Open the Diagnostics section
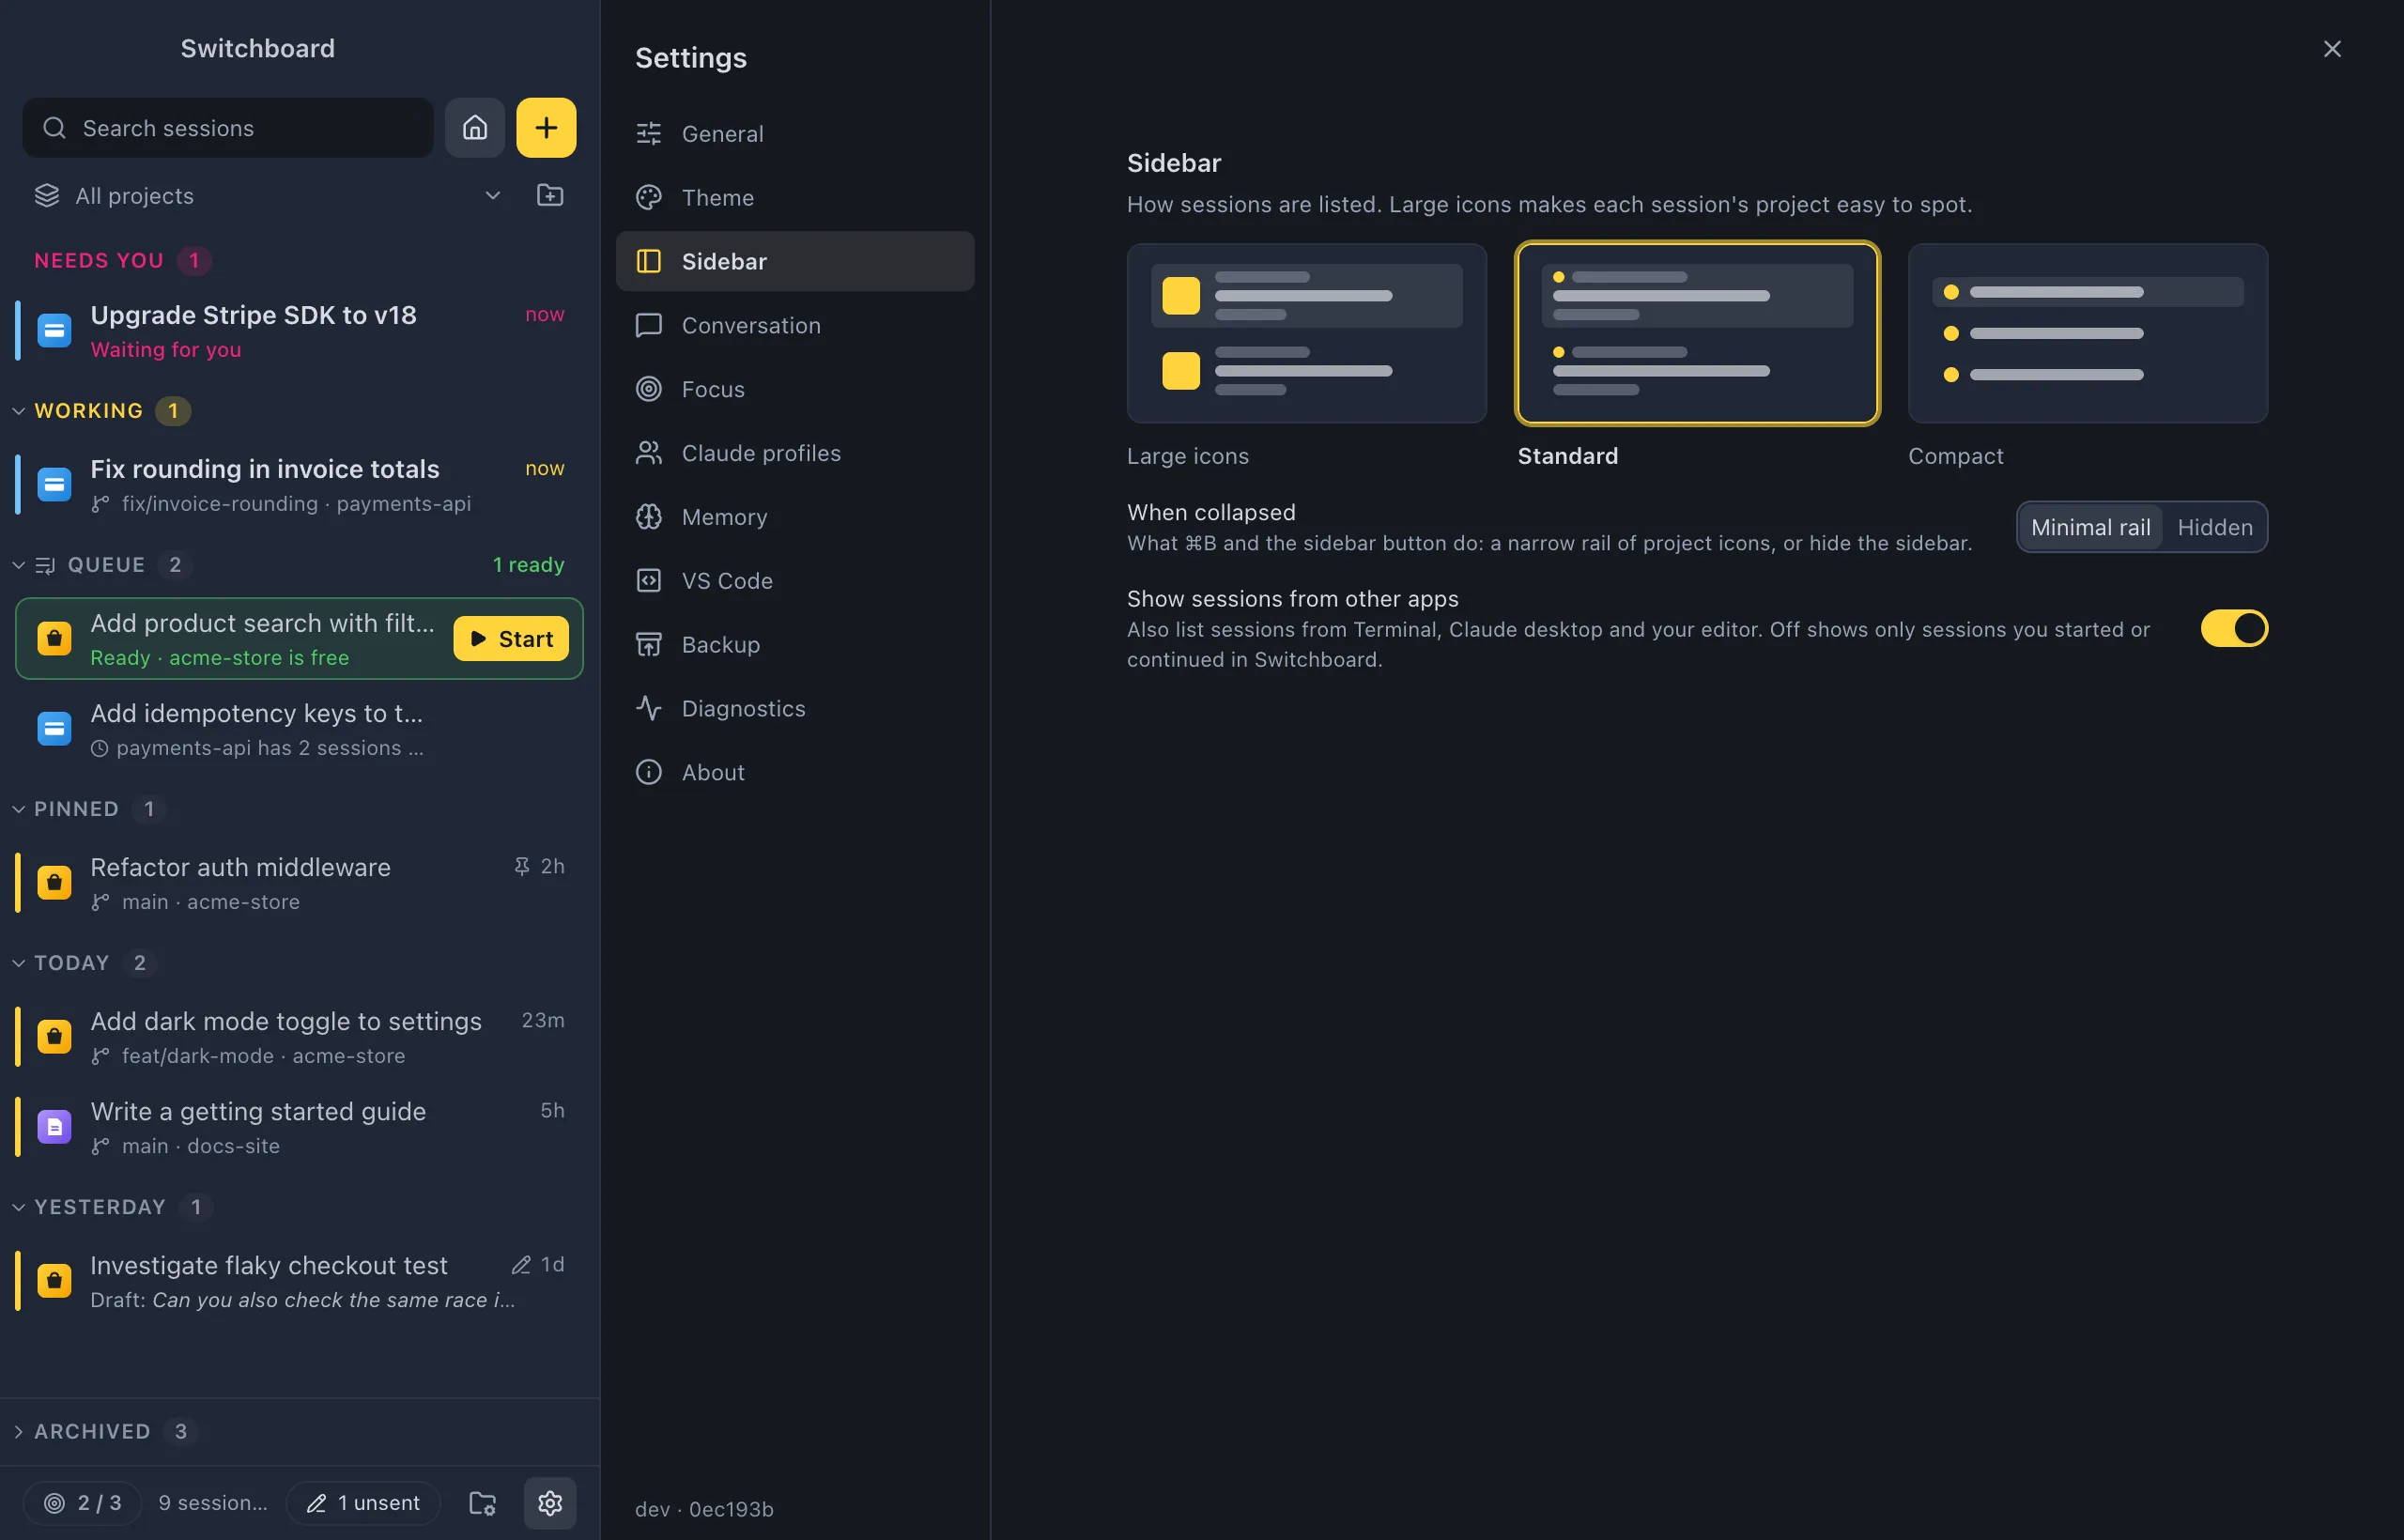The height and width of the screenshot is (1540, 2404). pyautogui.click(x=795, y=708)
